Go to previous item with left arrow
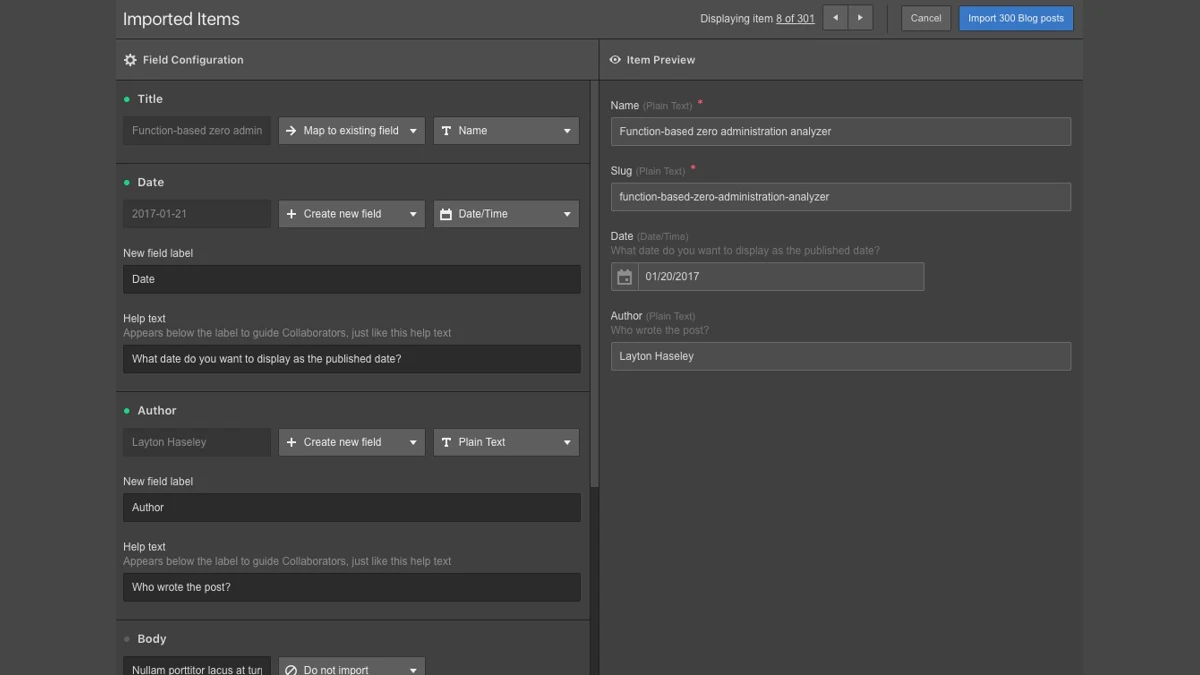 click(x=835, y=18)
